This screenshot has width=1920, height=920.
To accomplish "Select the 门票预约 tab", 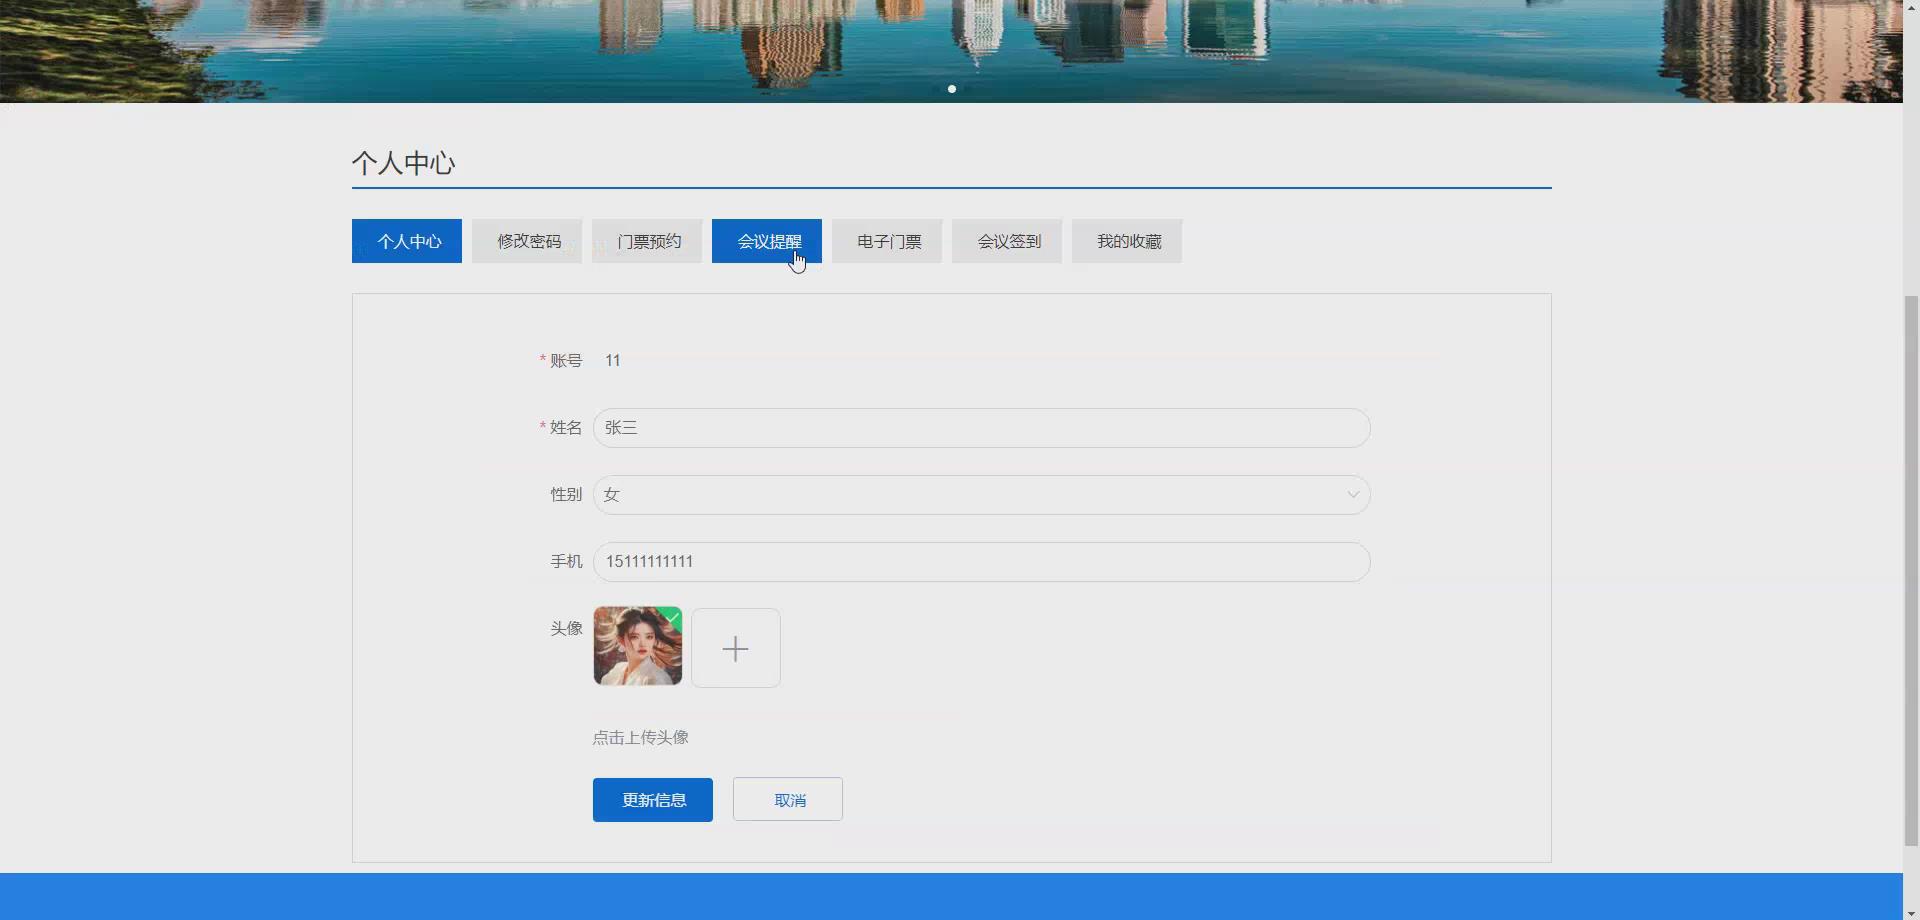I will click(x=646, y=241).
